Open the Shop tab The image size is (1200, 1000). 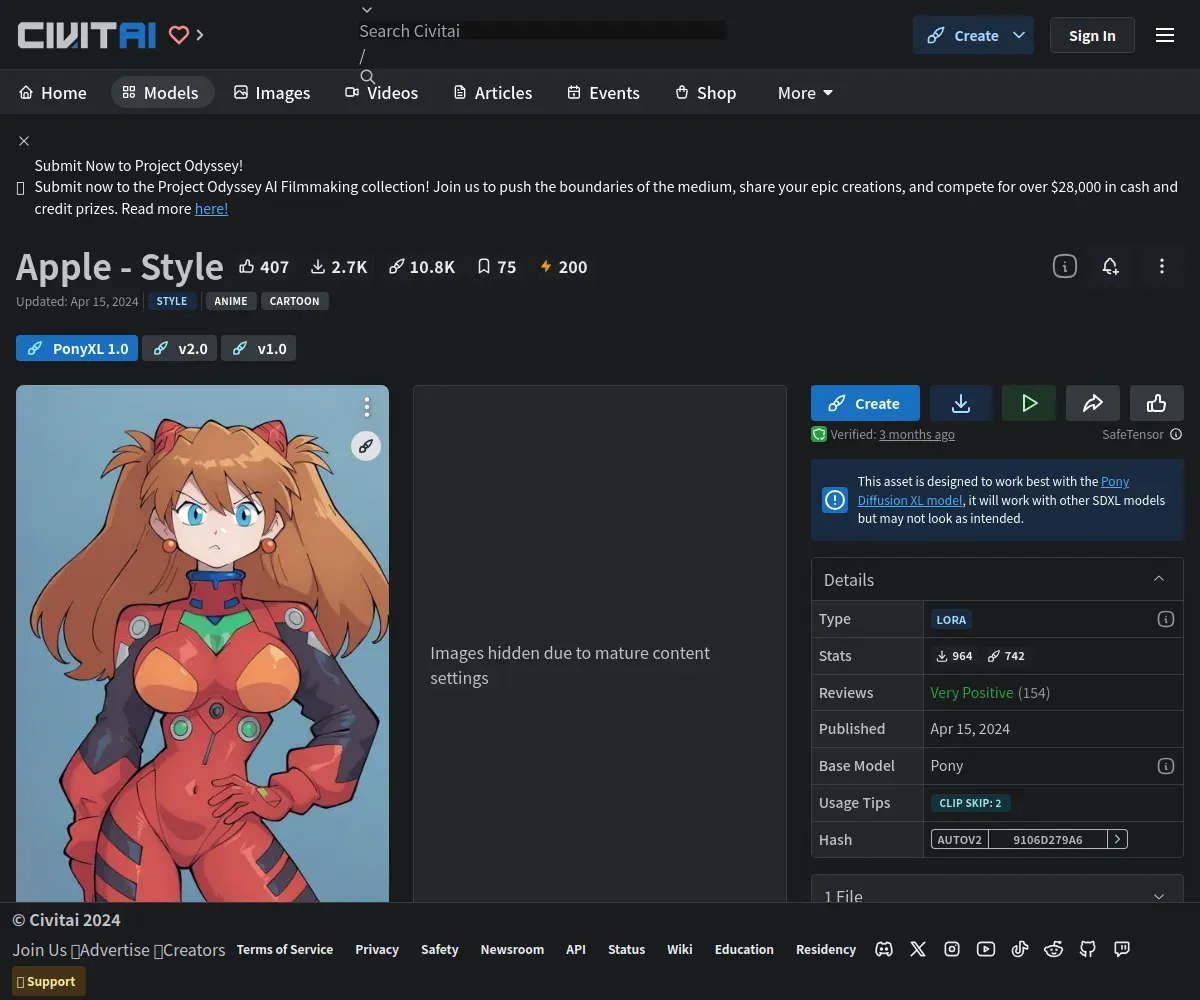pos(706,93)
